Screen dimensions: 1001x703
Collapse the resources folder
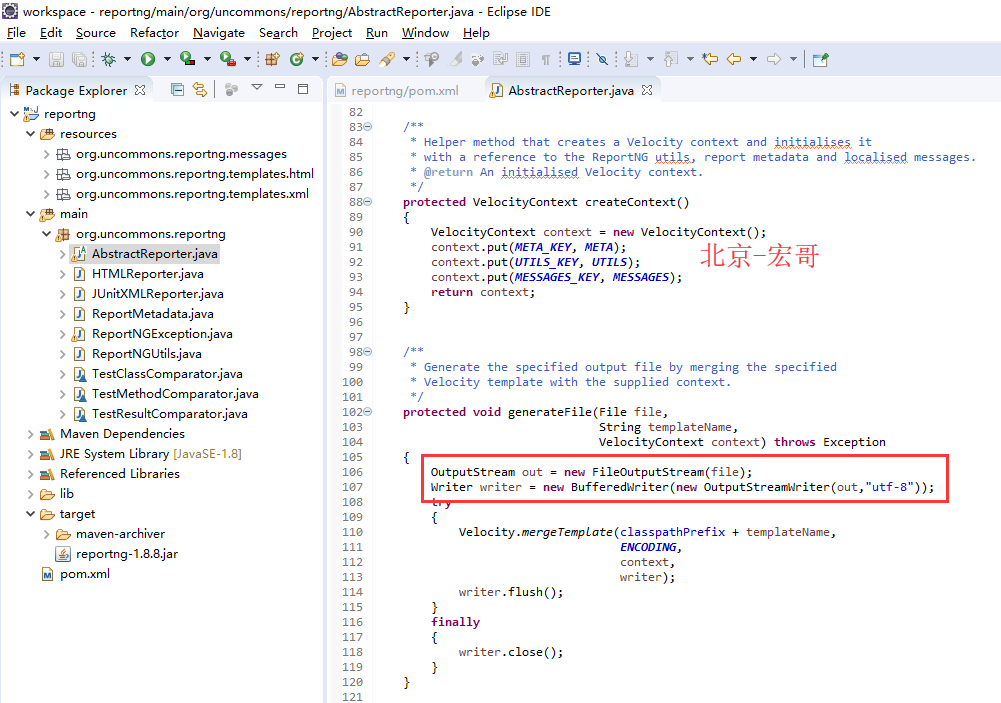click(x=30, y=133)
